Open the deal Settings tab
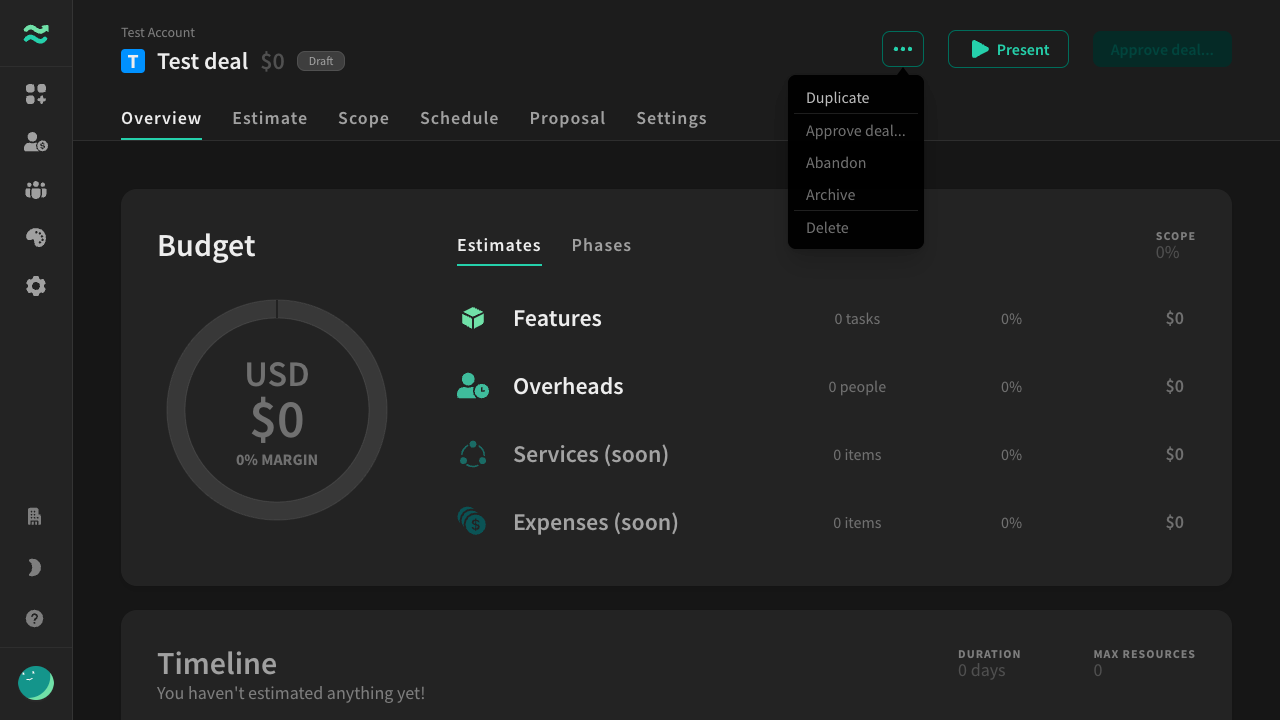 (672, 118)
